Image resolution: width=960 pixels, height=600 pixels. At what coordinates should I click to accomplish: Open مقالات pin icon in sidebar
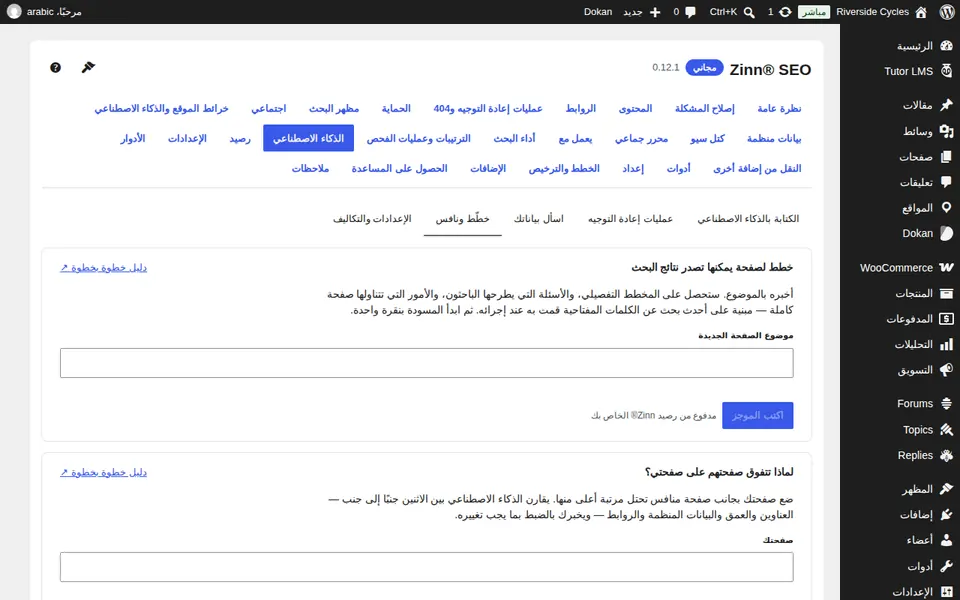(947, 105)
